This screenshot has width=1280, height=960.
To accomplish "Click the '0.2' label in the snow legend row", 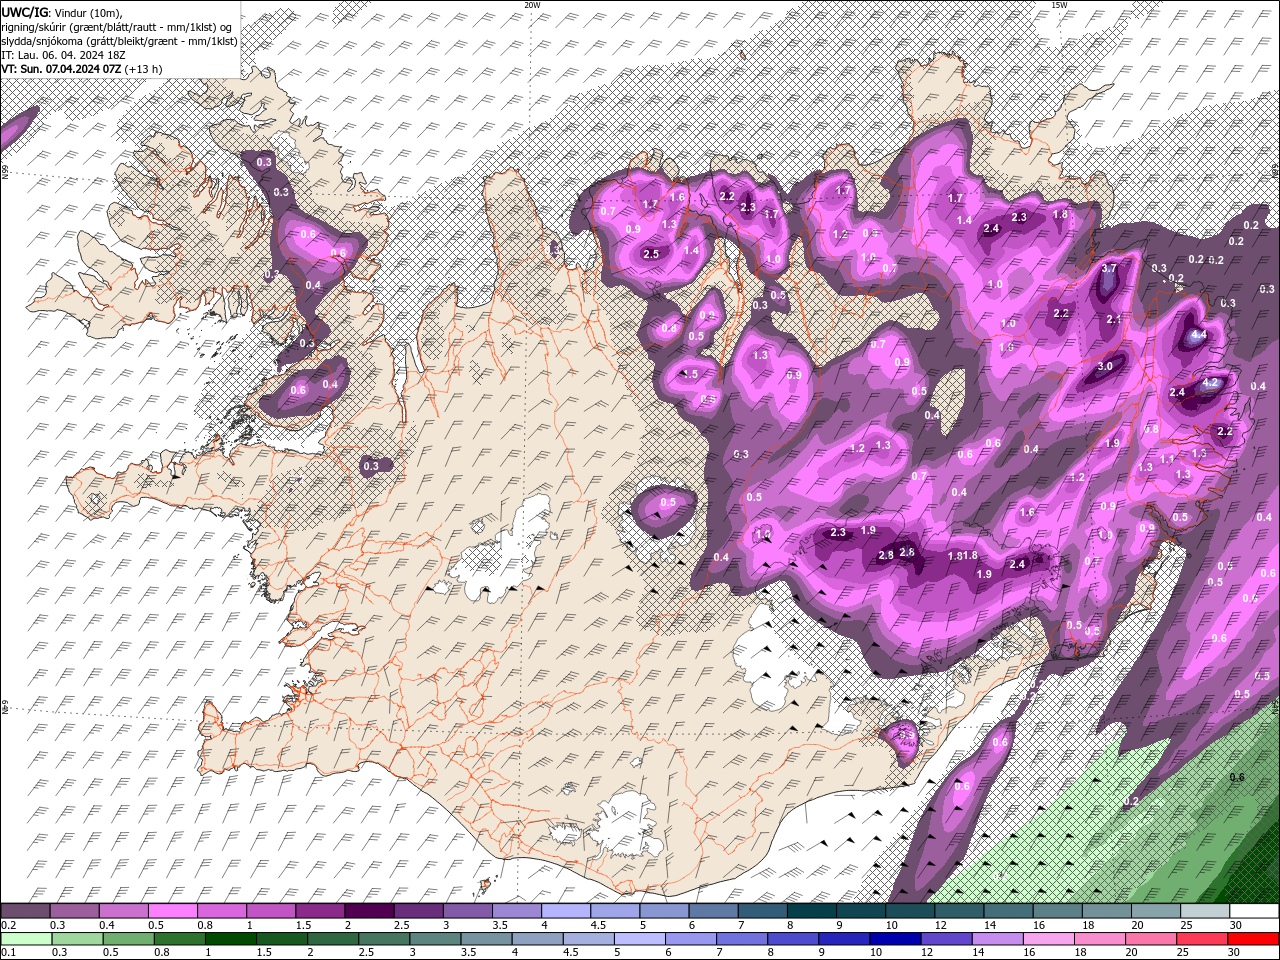I will [x=8, y=925].
